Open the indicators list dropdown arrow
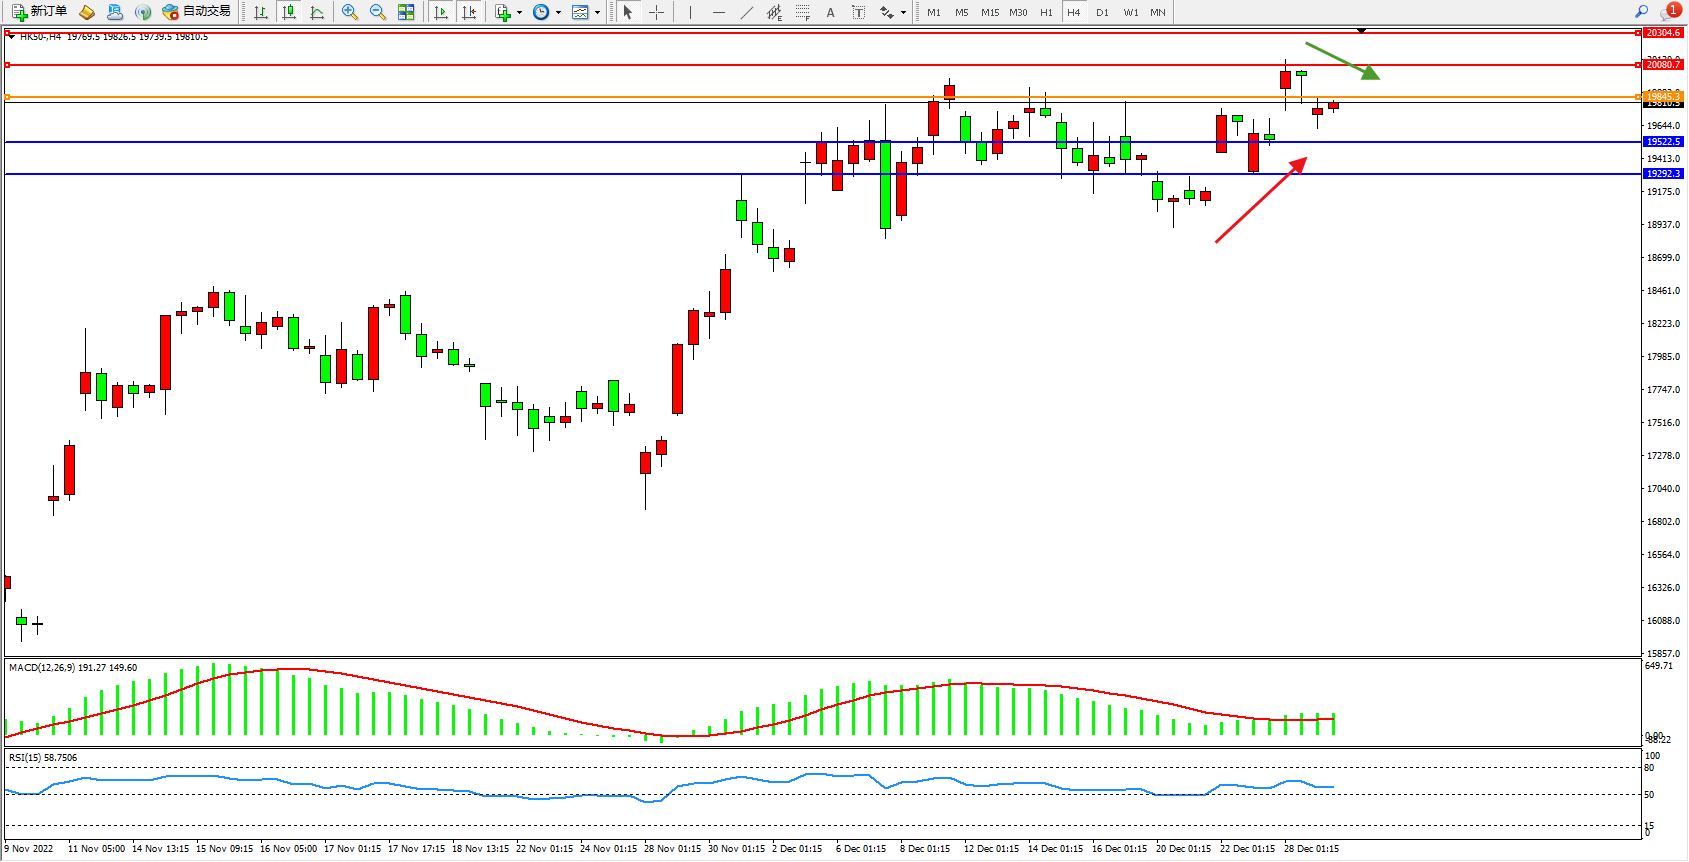The height and width of the screenshot is (862, 1689). point(519,13)
